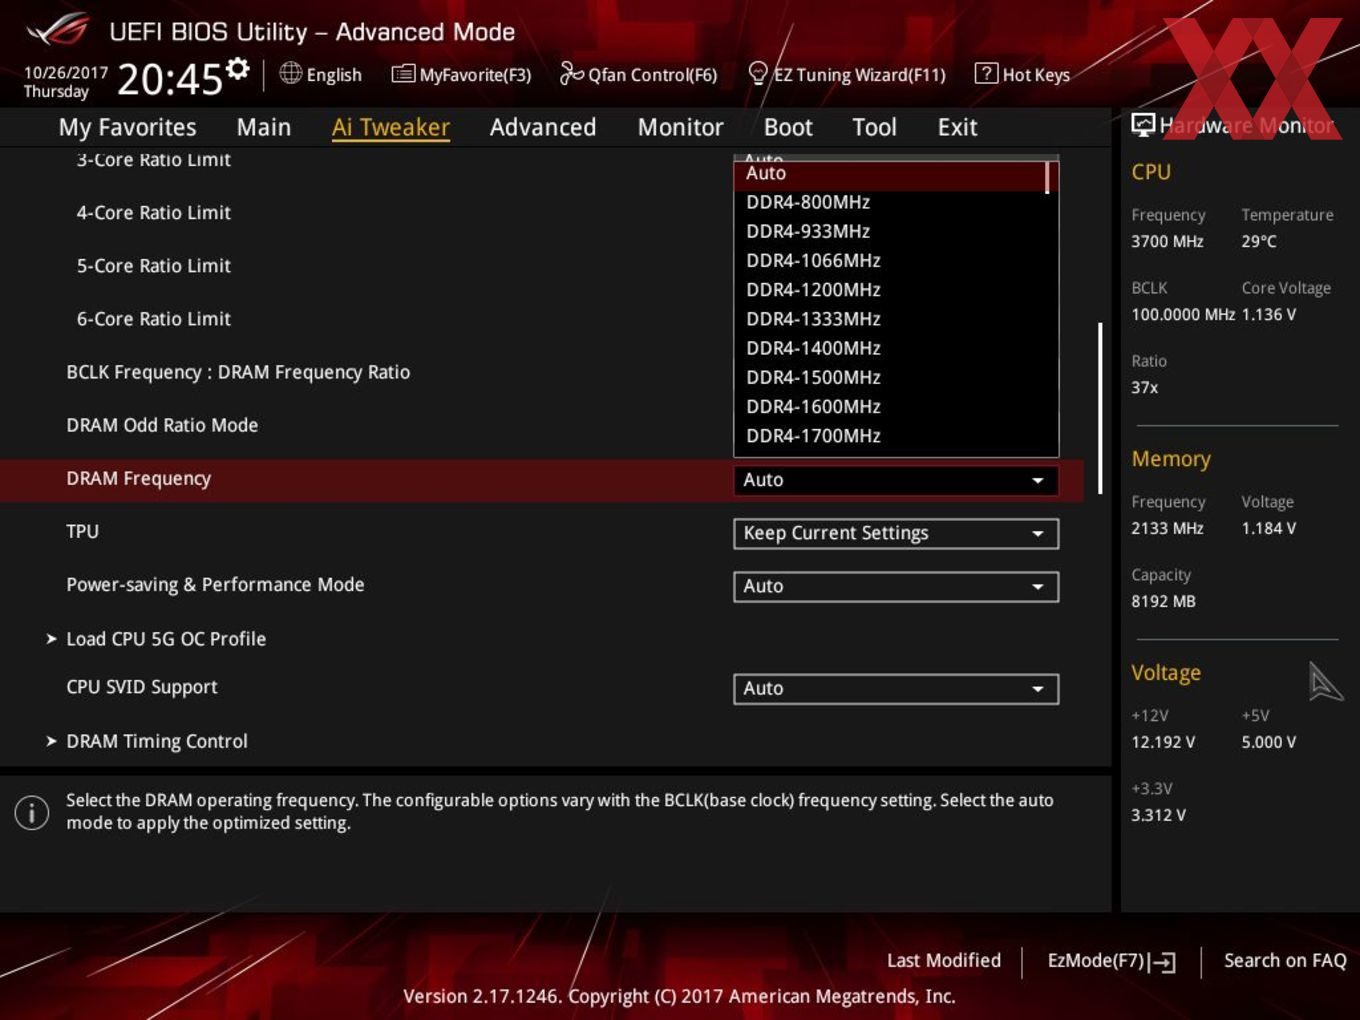Click the info icon beside help text
1360x1020 pixels.
click(32, 812)
